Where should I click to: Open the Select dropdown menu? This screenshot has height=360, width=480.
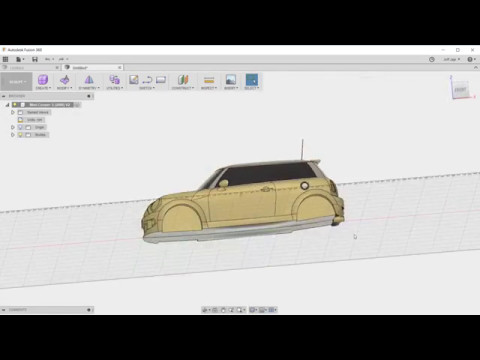click(252, 88)
